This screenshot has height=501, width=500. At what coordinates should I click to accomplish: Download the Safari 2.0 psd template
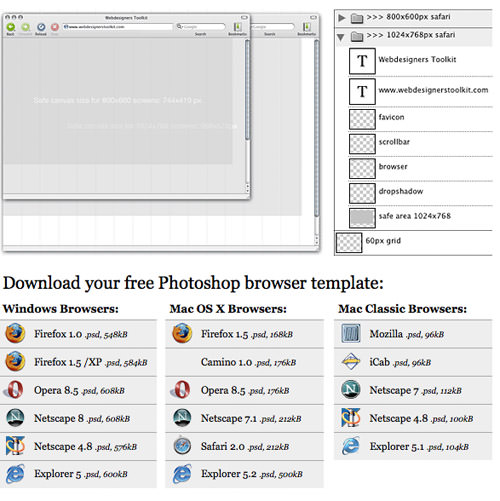pos(244,447)
